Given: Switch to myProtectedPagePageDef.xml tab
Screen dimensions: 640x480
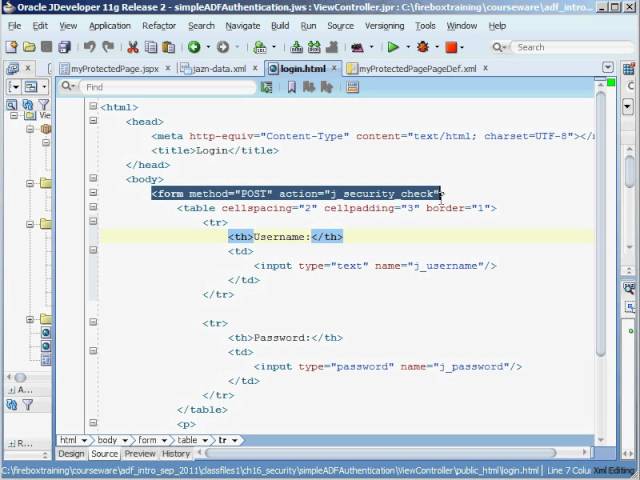Looking at the screenshot, I should (417, 69).
